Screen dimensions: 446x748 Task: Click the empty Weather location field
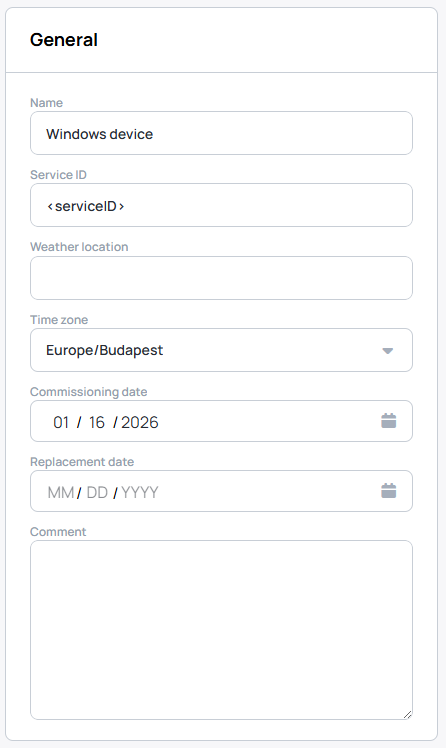pos(221,278)
